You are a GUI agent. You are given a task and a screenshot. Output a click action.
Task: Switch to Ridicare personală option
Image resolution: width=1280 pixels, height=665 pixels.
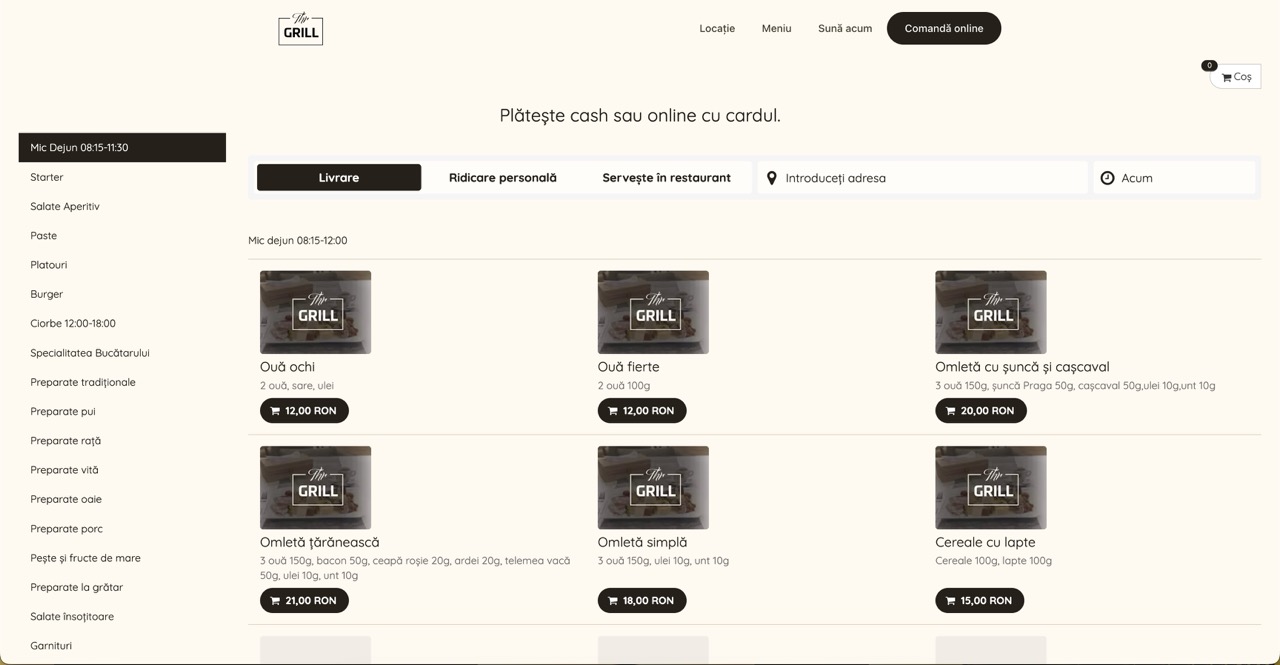(x=502, y=178)
